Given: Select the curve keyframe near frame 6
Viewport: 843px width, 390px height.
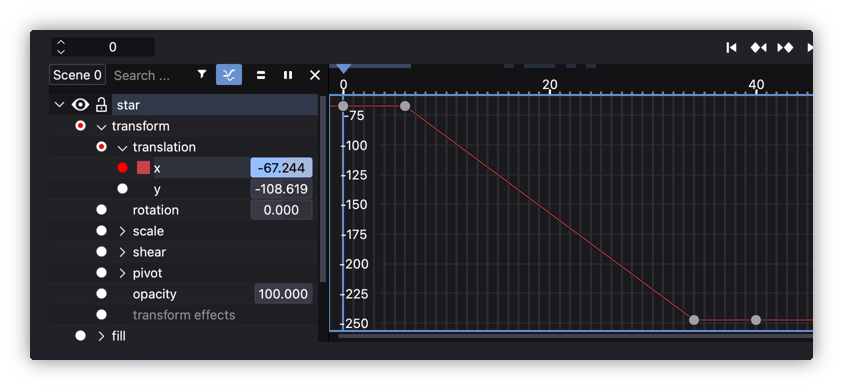Looking at the screenshot, I should pyautogui.click(x=405, y=106).
